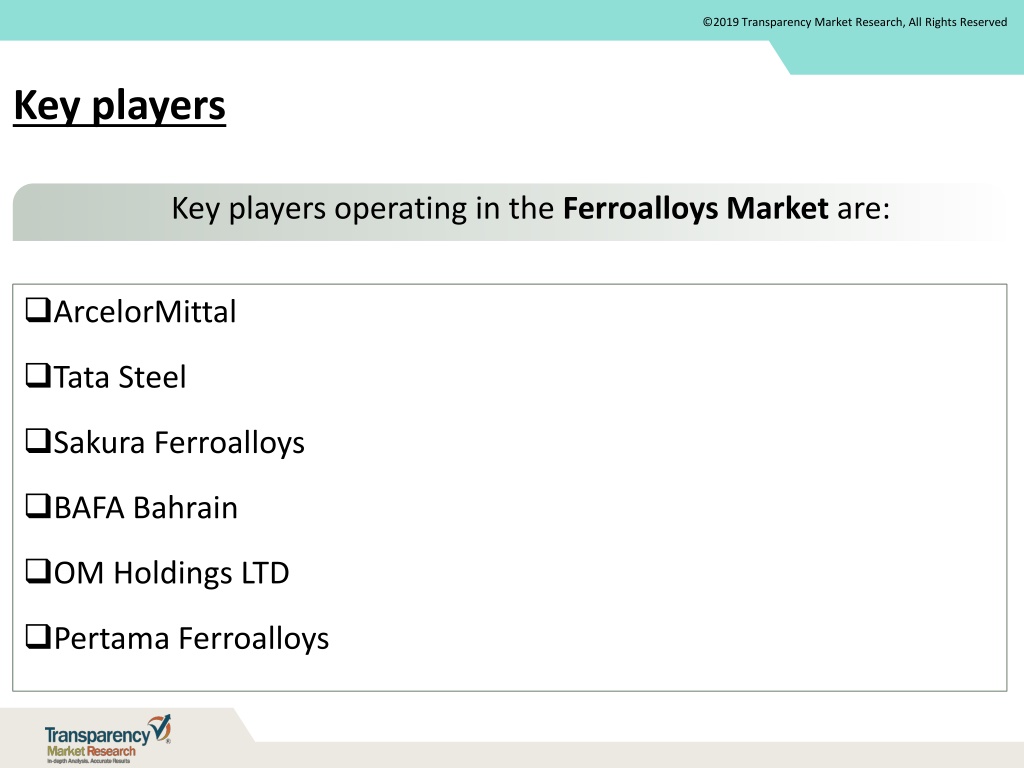Click Pertama Ferroalloys list entry
The width and height of the screenshot is (1024, 768).
pos(191,639)
